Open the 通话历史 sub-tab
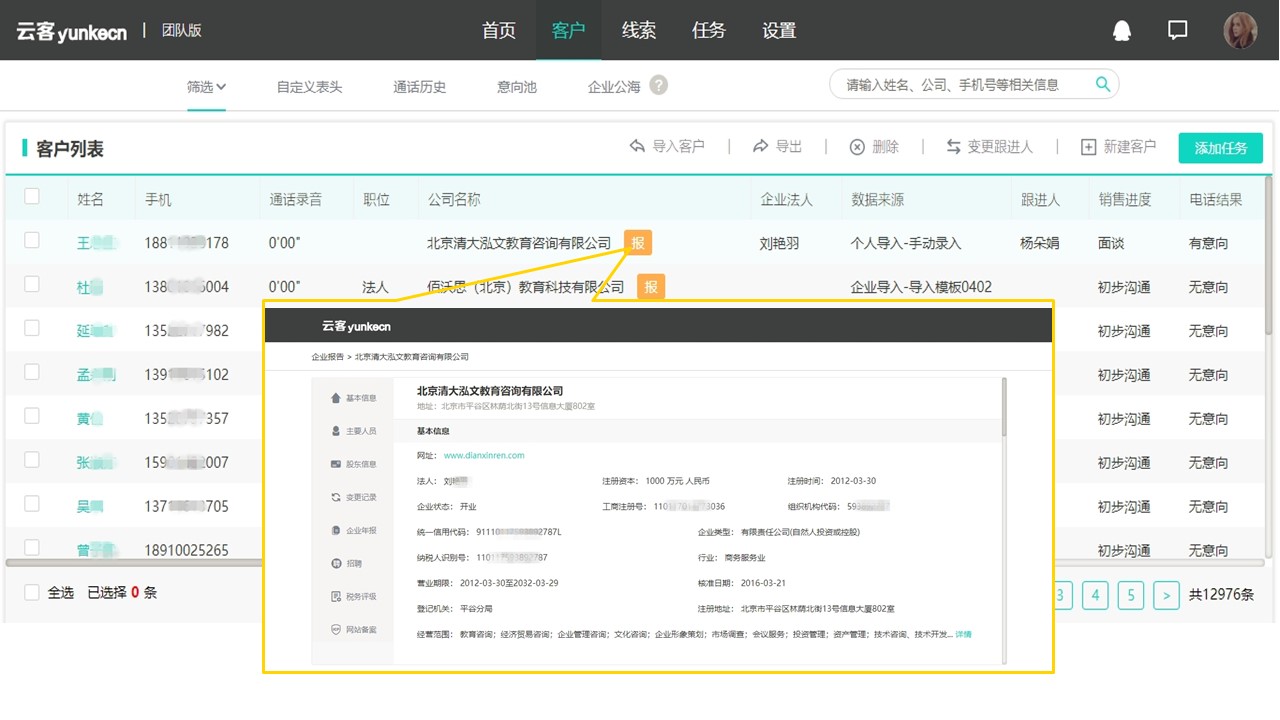This screenshot has height=720, width=1280. tap(420, 87)
